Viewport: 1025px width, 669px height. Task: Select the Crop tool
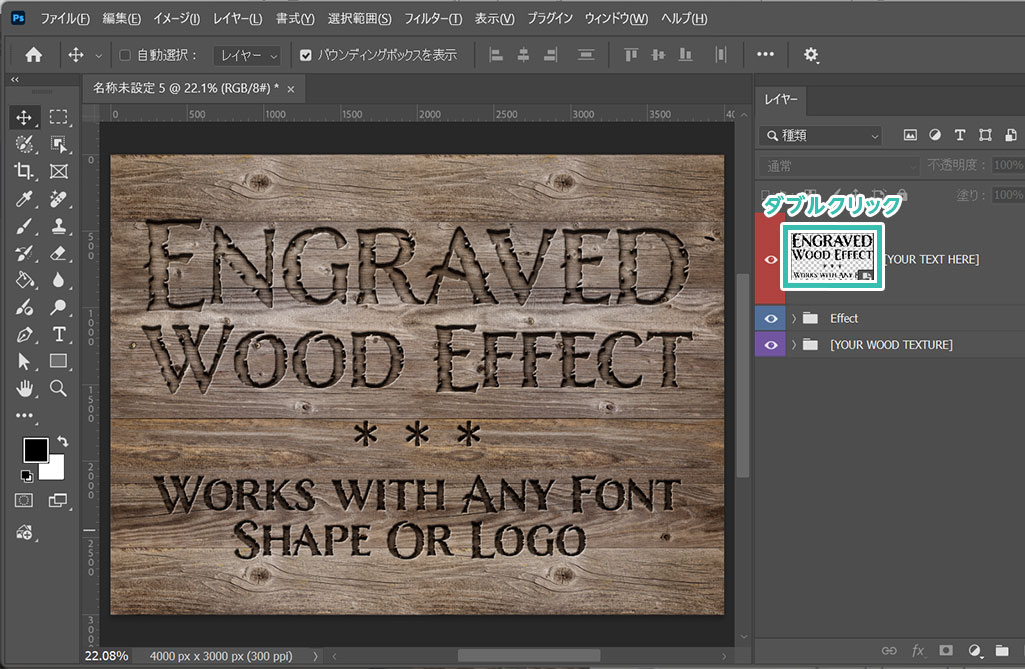pyautogui.click(x=24, y=171)
